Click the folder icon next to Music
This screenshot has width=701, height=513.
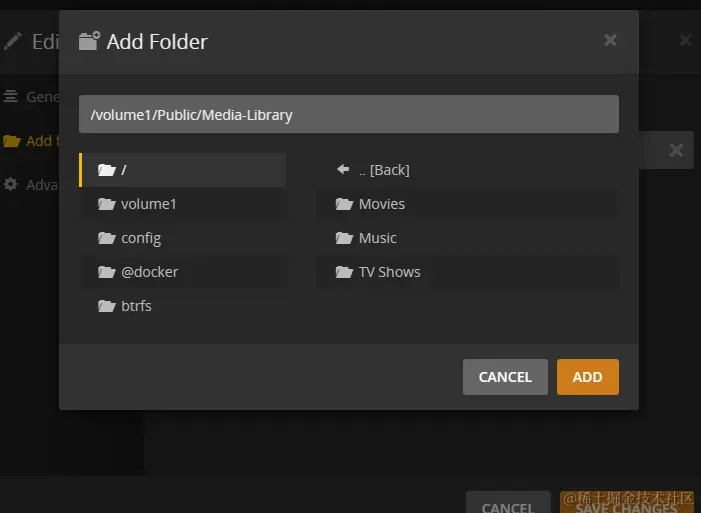(345, 238)
